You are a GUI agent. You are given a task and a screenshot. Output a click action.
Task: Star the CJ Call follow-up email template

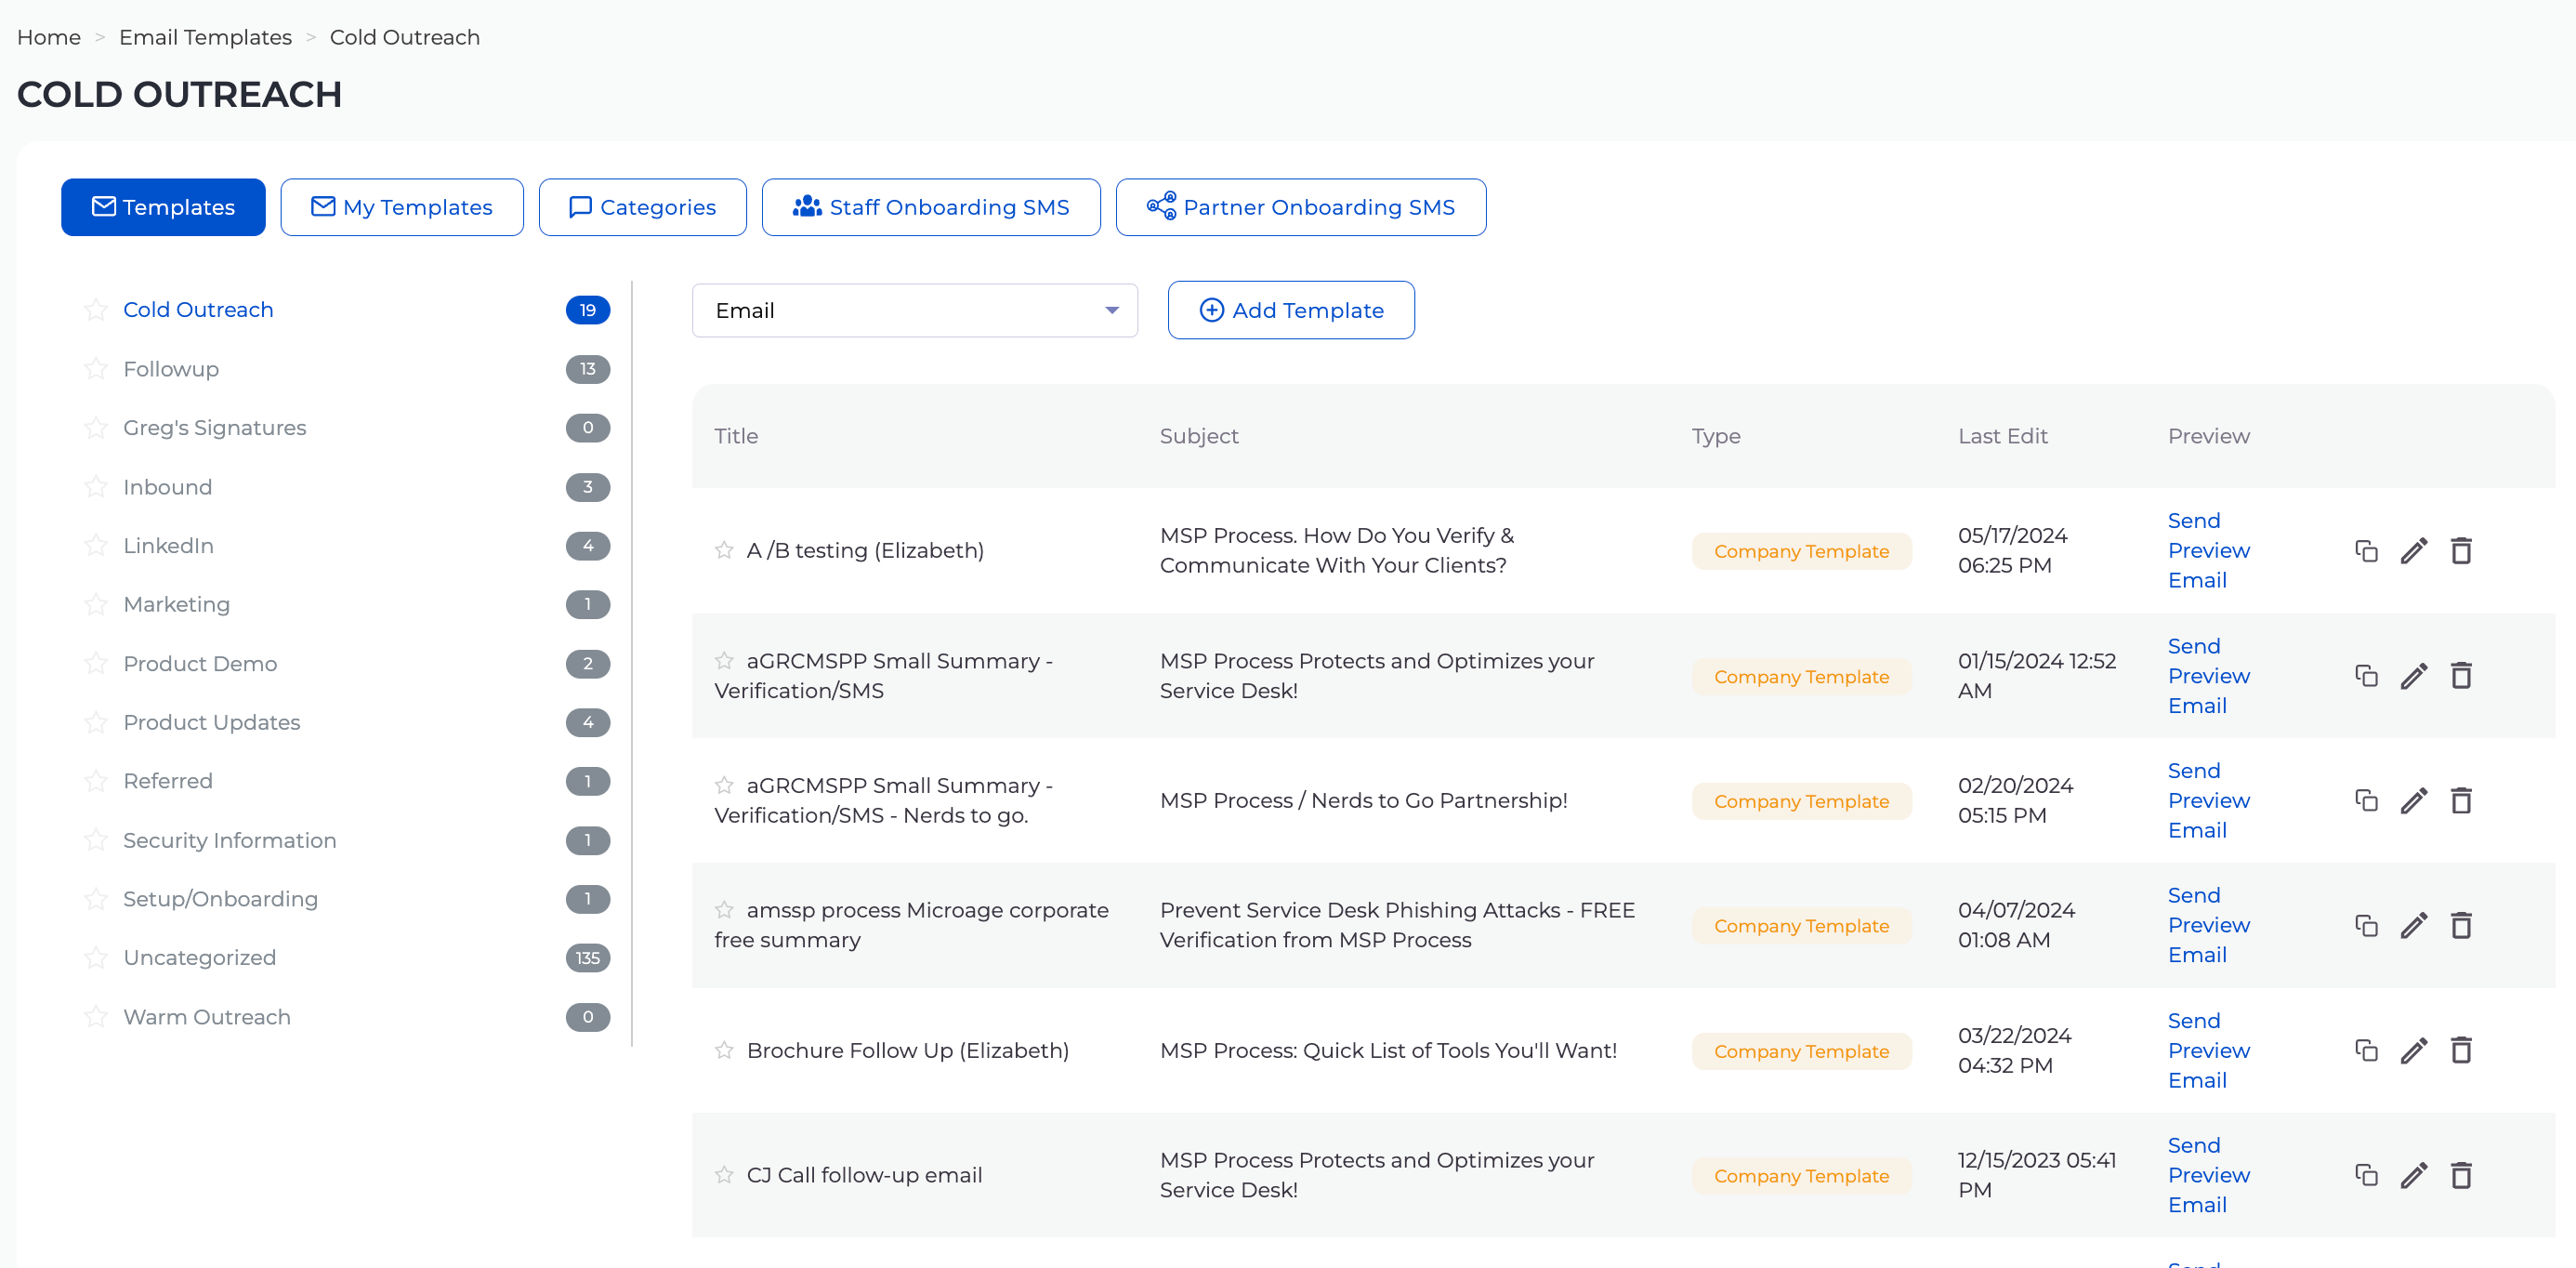pyautogui.click(x=724, y=1175)
